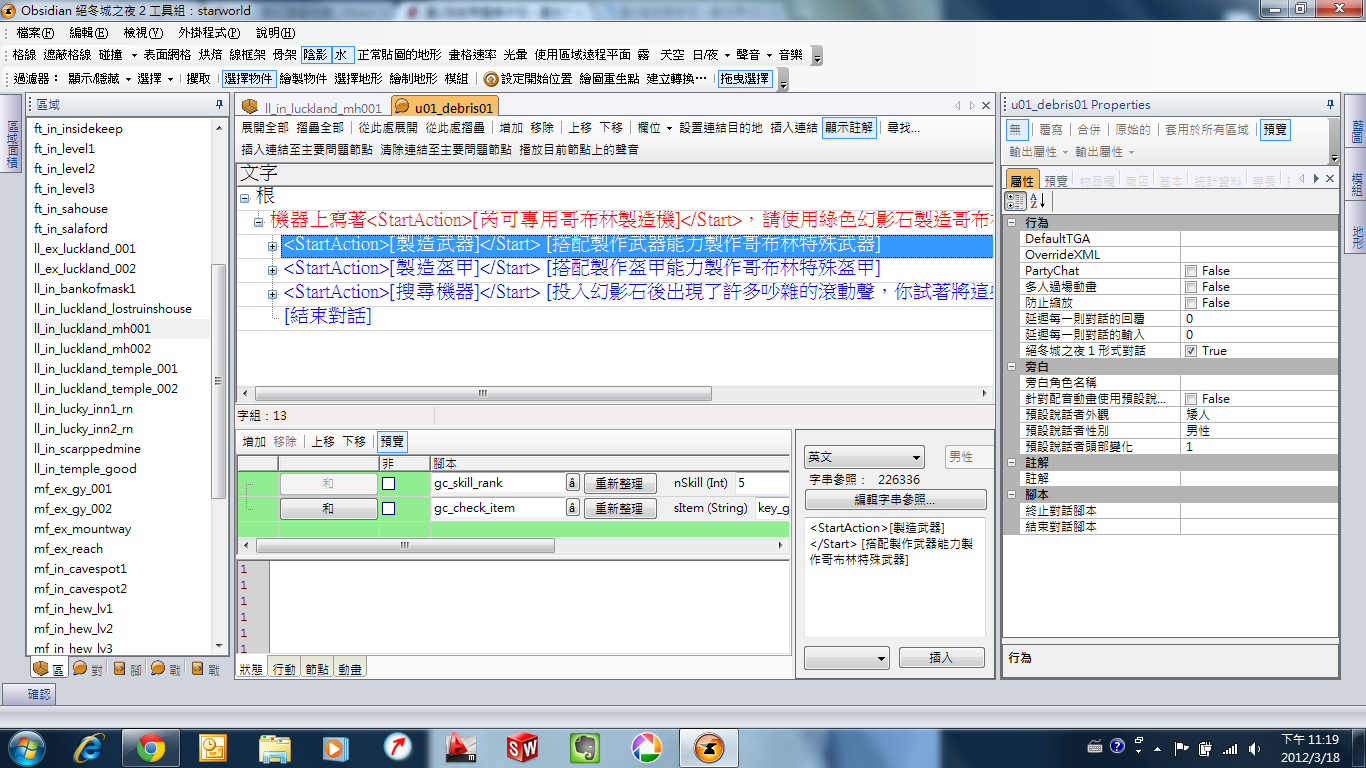The image size is (1366, 768).
Task: Click the 設定開始位置 start location icon
Action: coord(491,78)
